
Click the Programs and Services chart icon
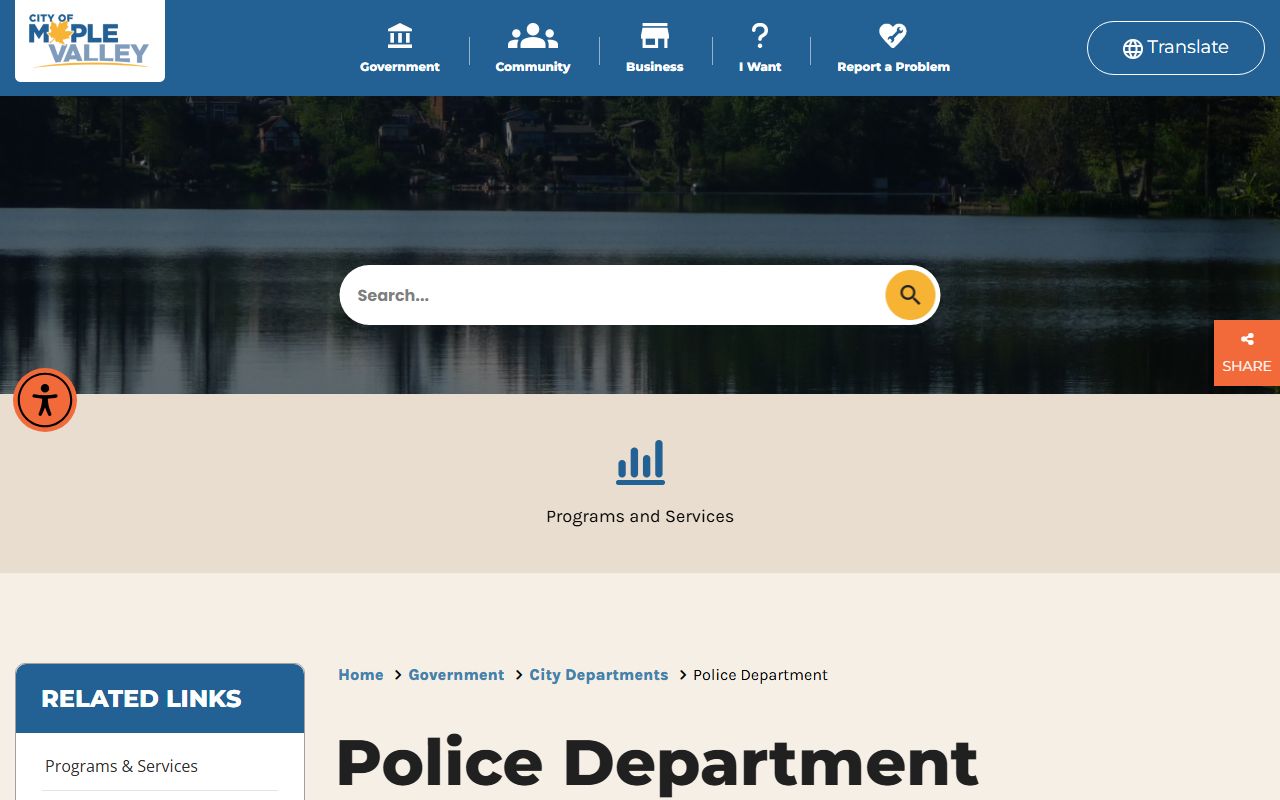pos(640,462)
